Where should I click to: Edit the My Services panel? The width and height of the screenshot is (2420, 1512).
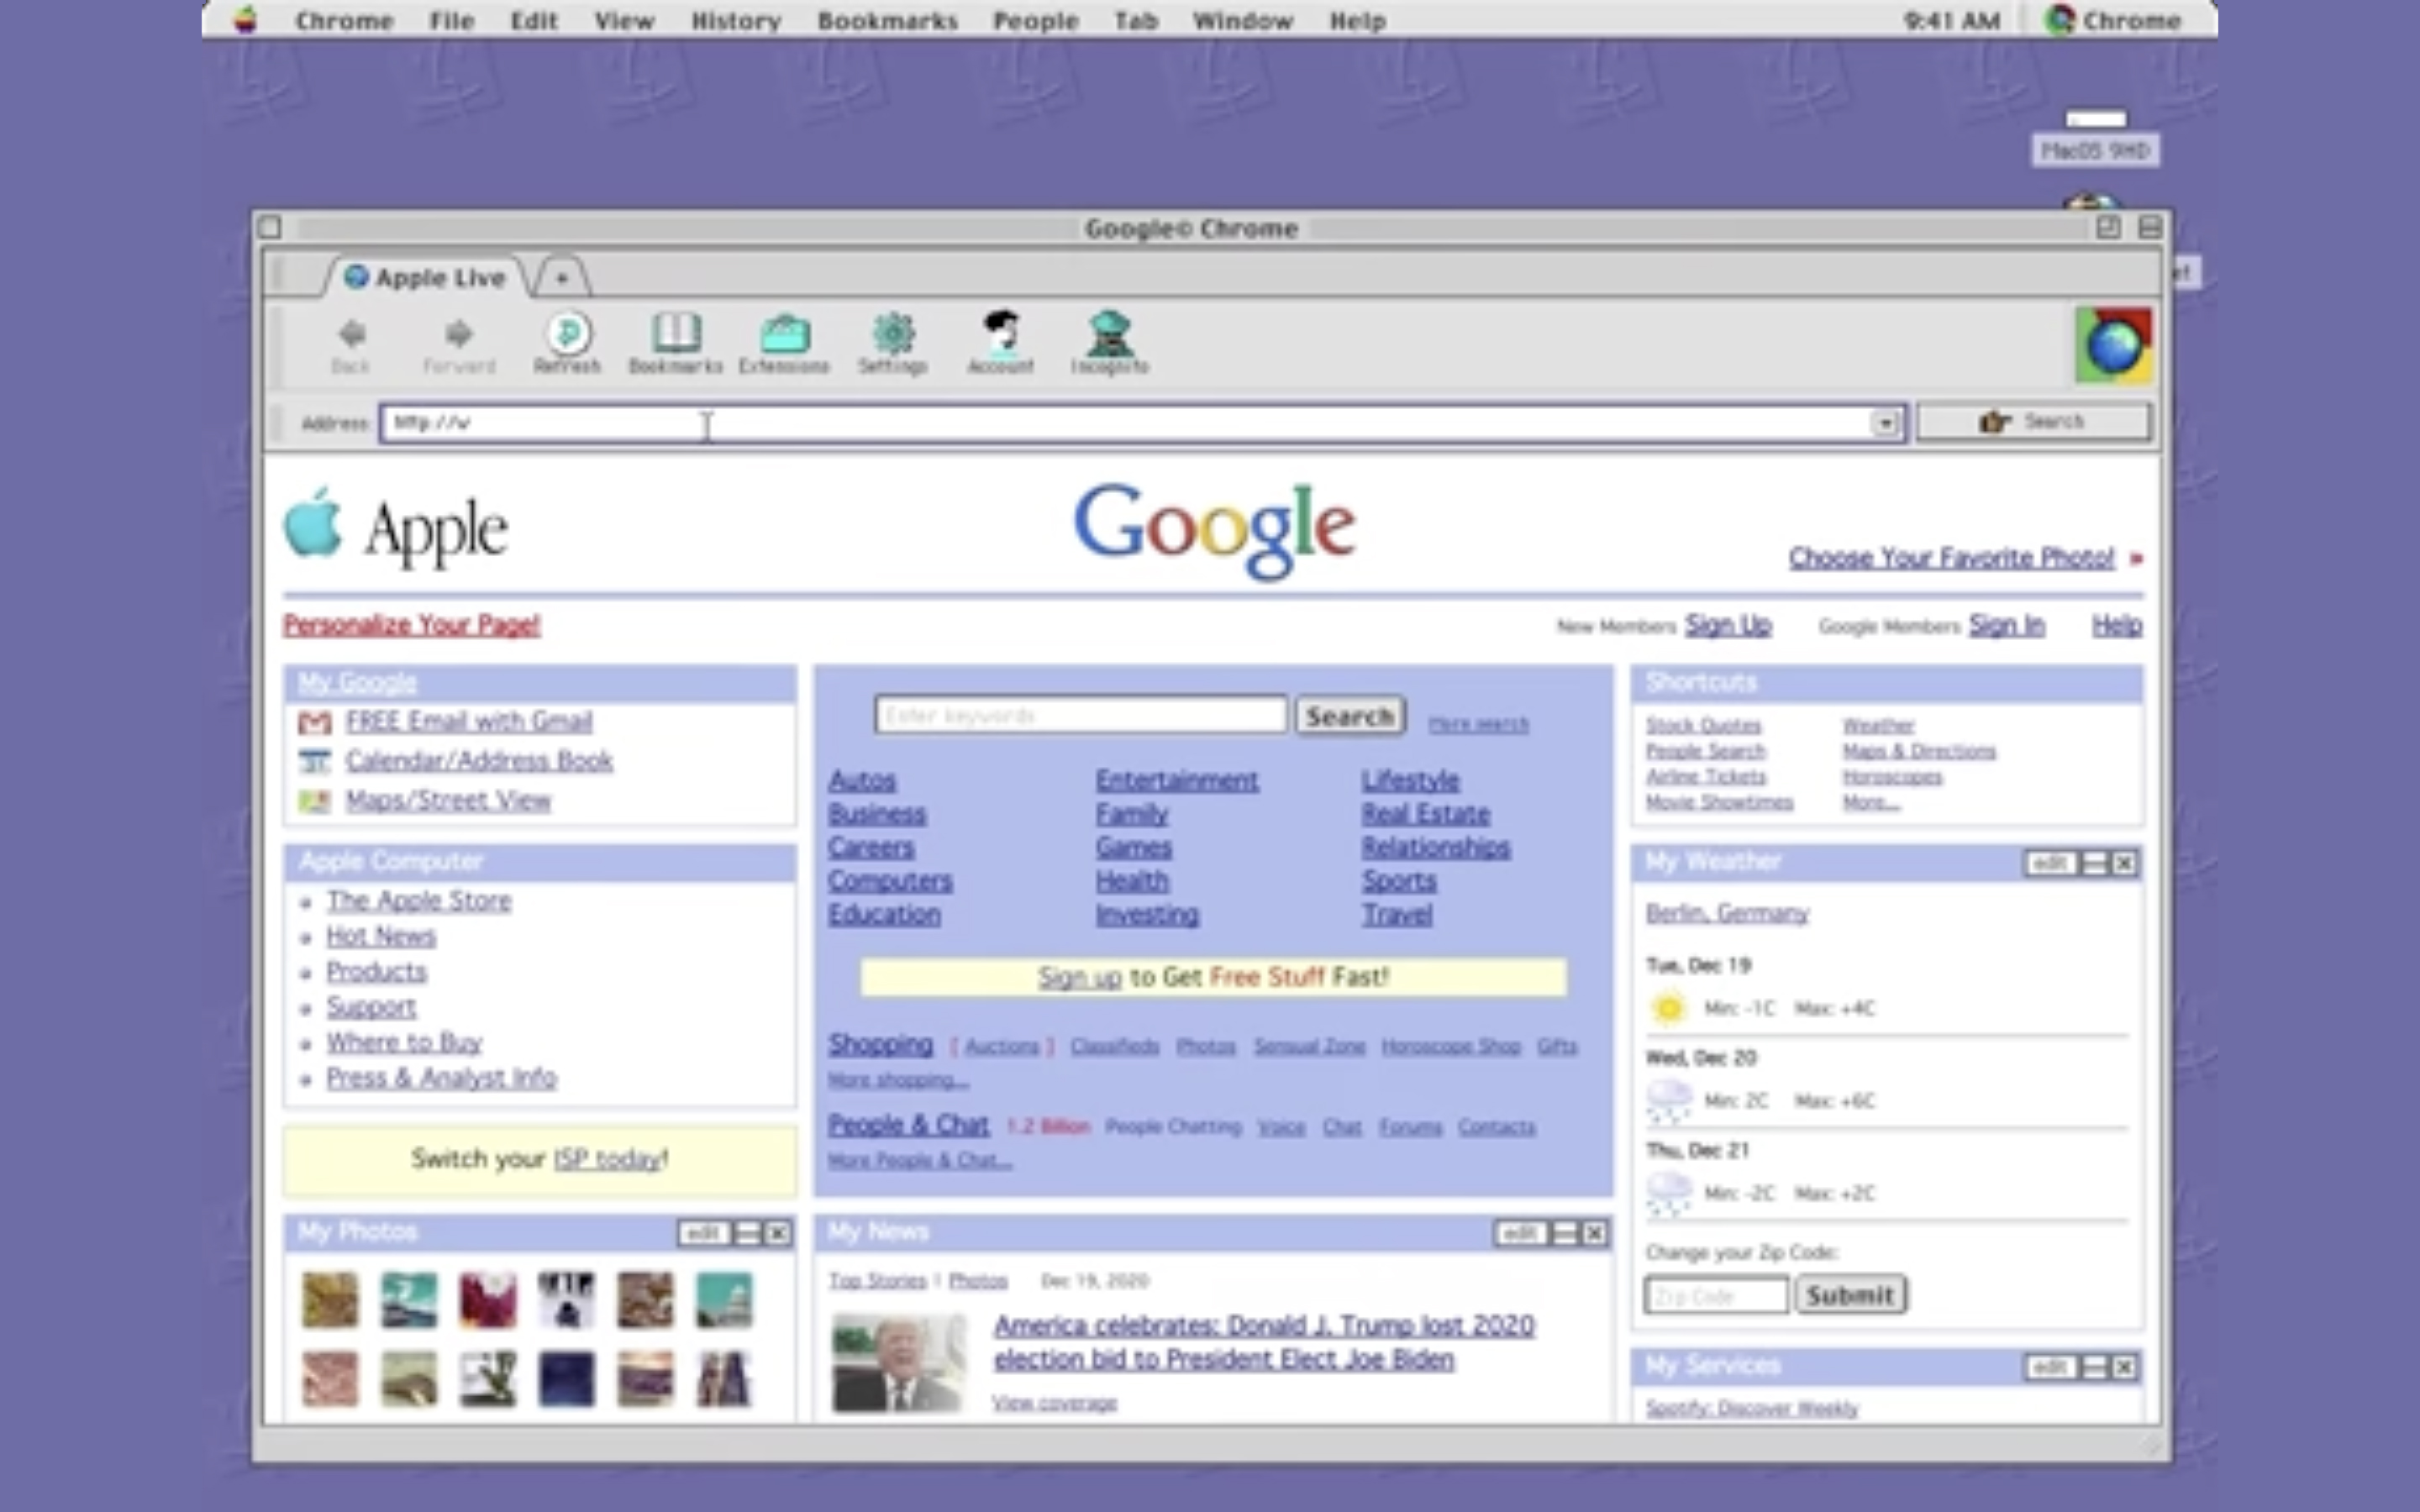point(2051,1367)
